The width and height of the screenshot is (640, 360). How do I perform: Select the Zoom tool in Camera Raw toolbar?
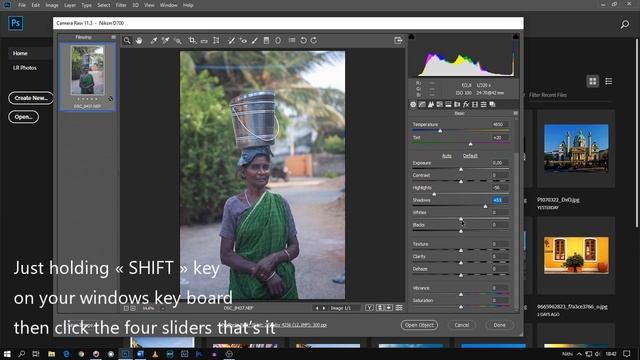127,40
